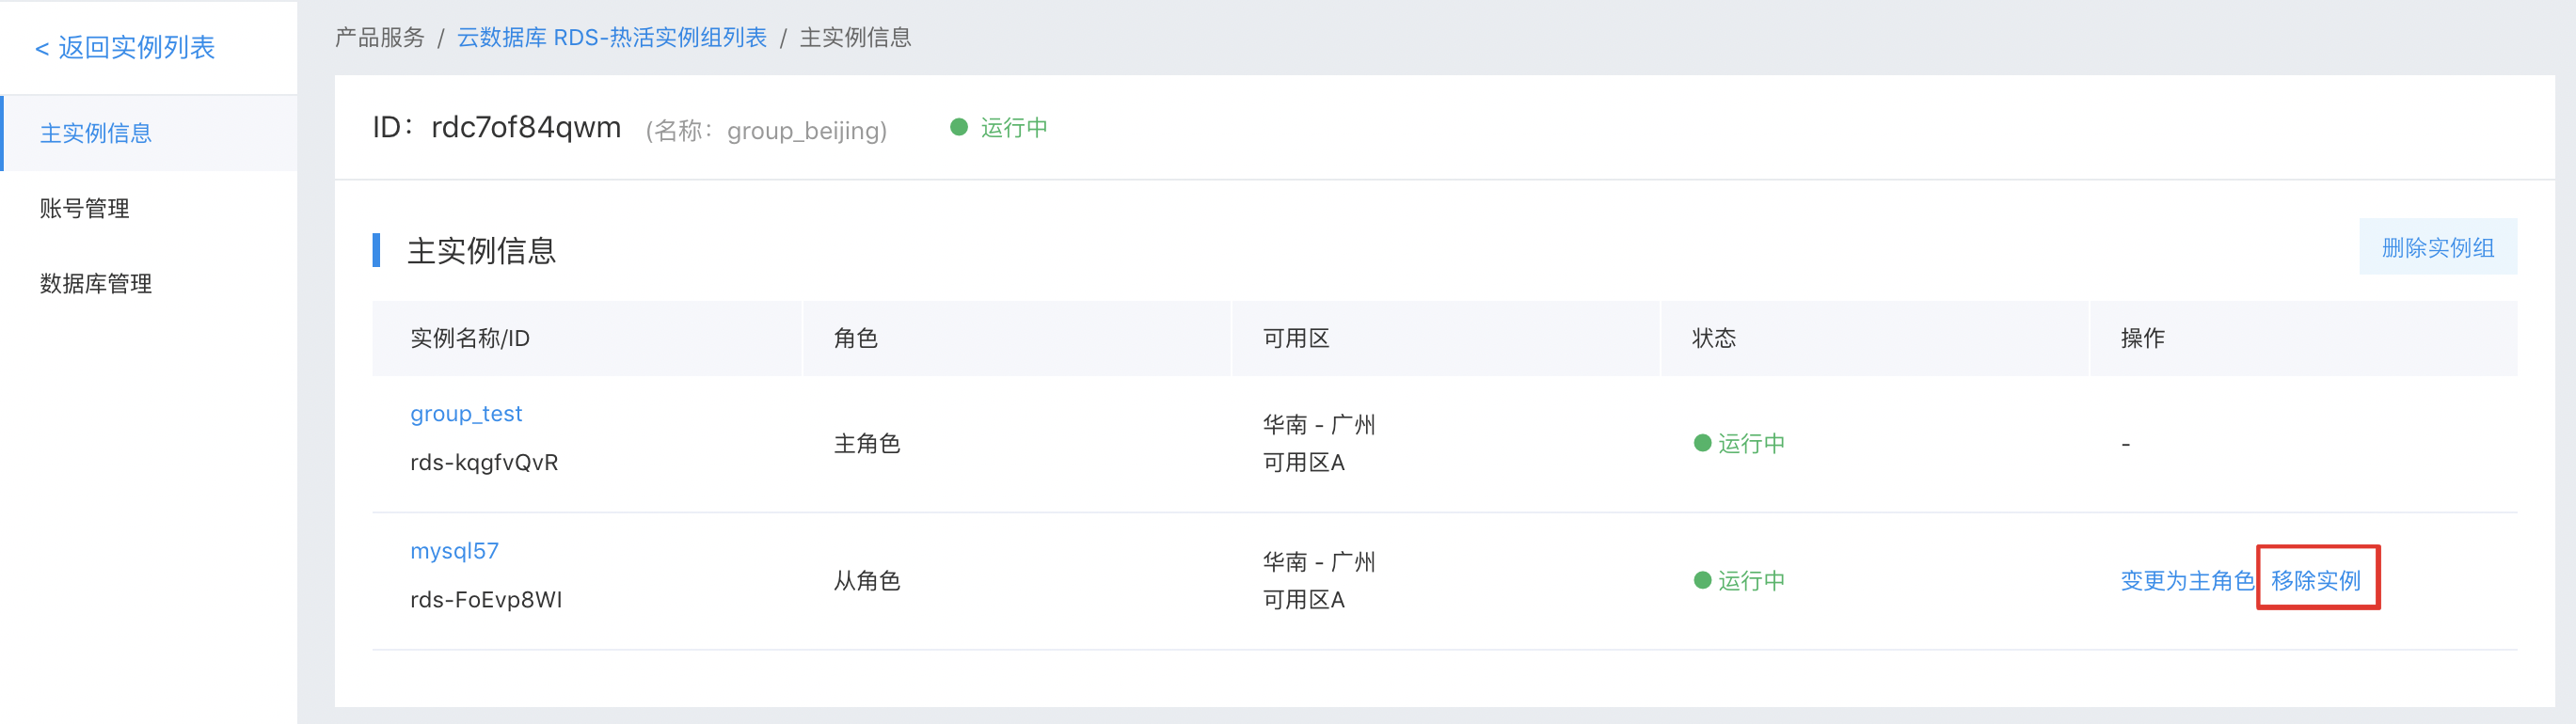The height and width of the screenshot is (724, 2576).
Task: Go to 云数据库 RDS-热活实例组列表 breadcrumb
Action: [611, 38]
